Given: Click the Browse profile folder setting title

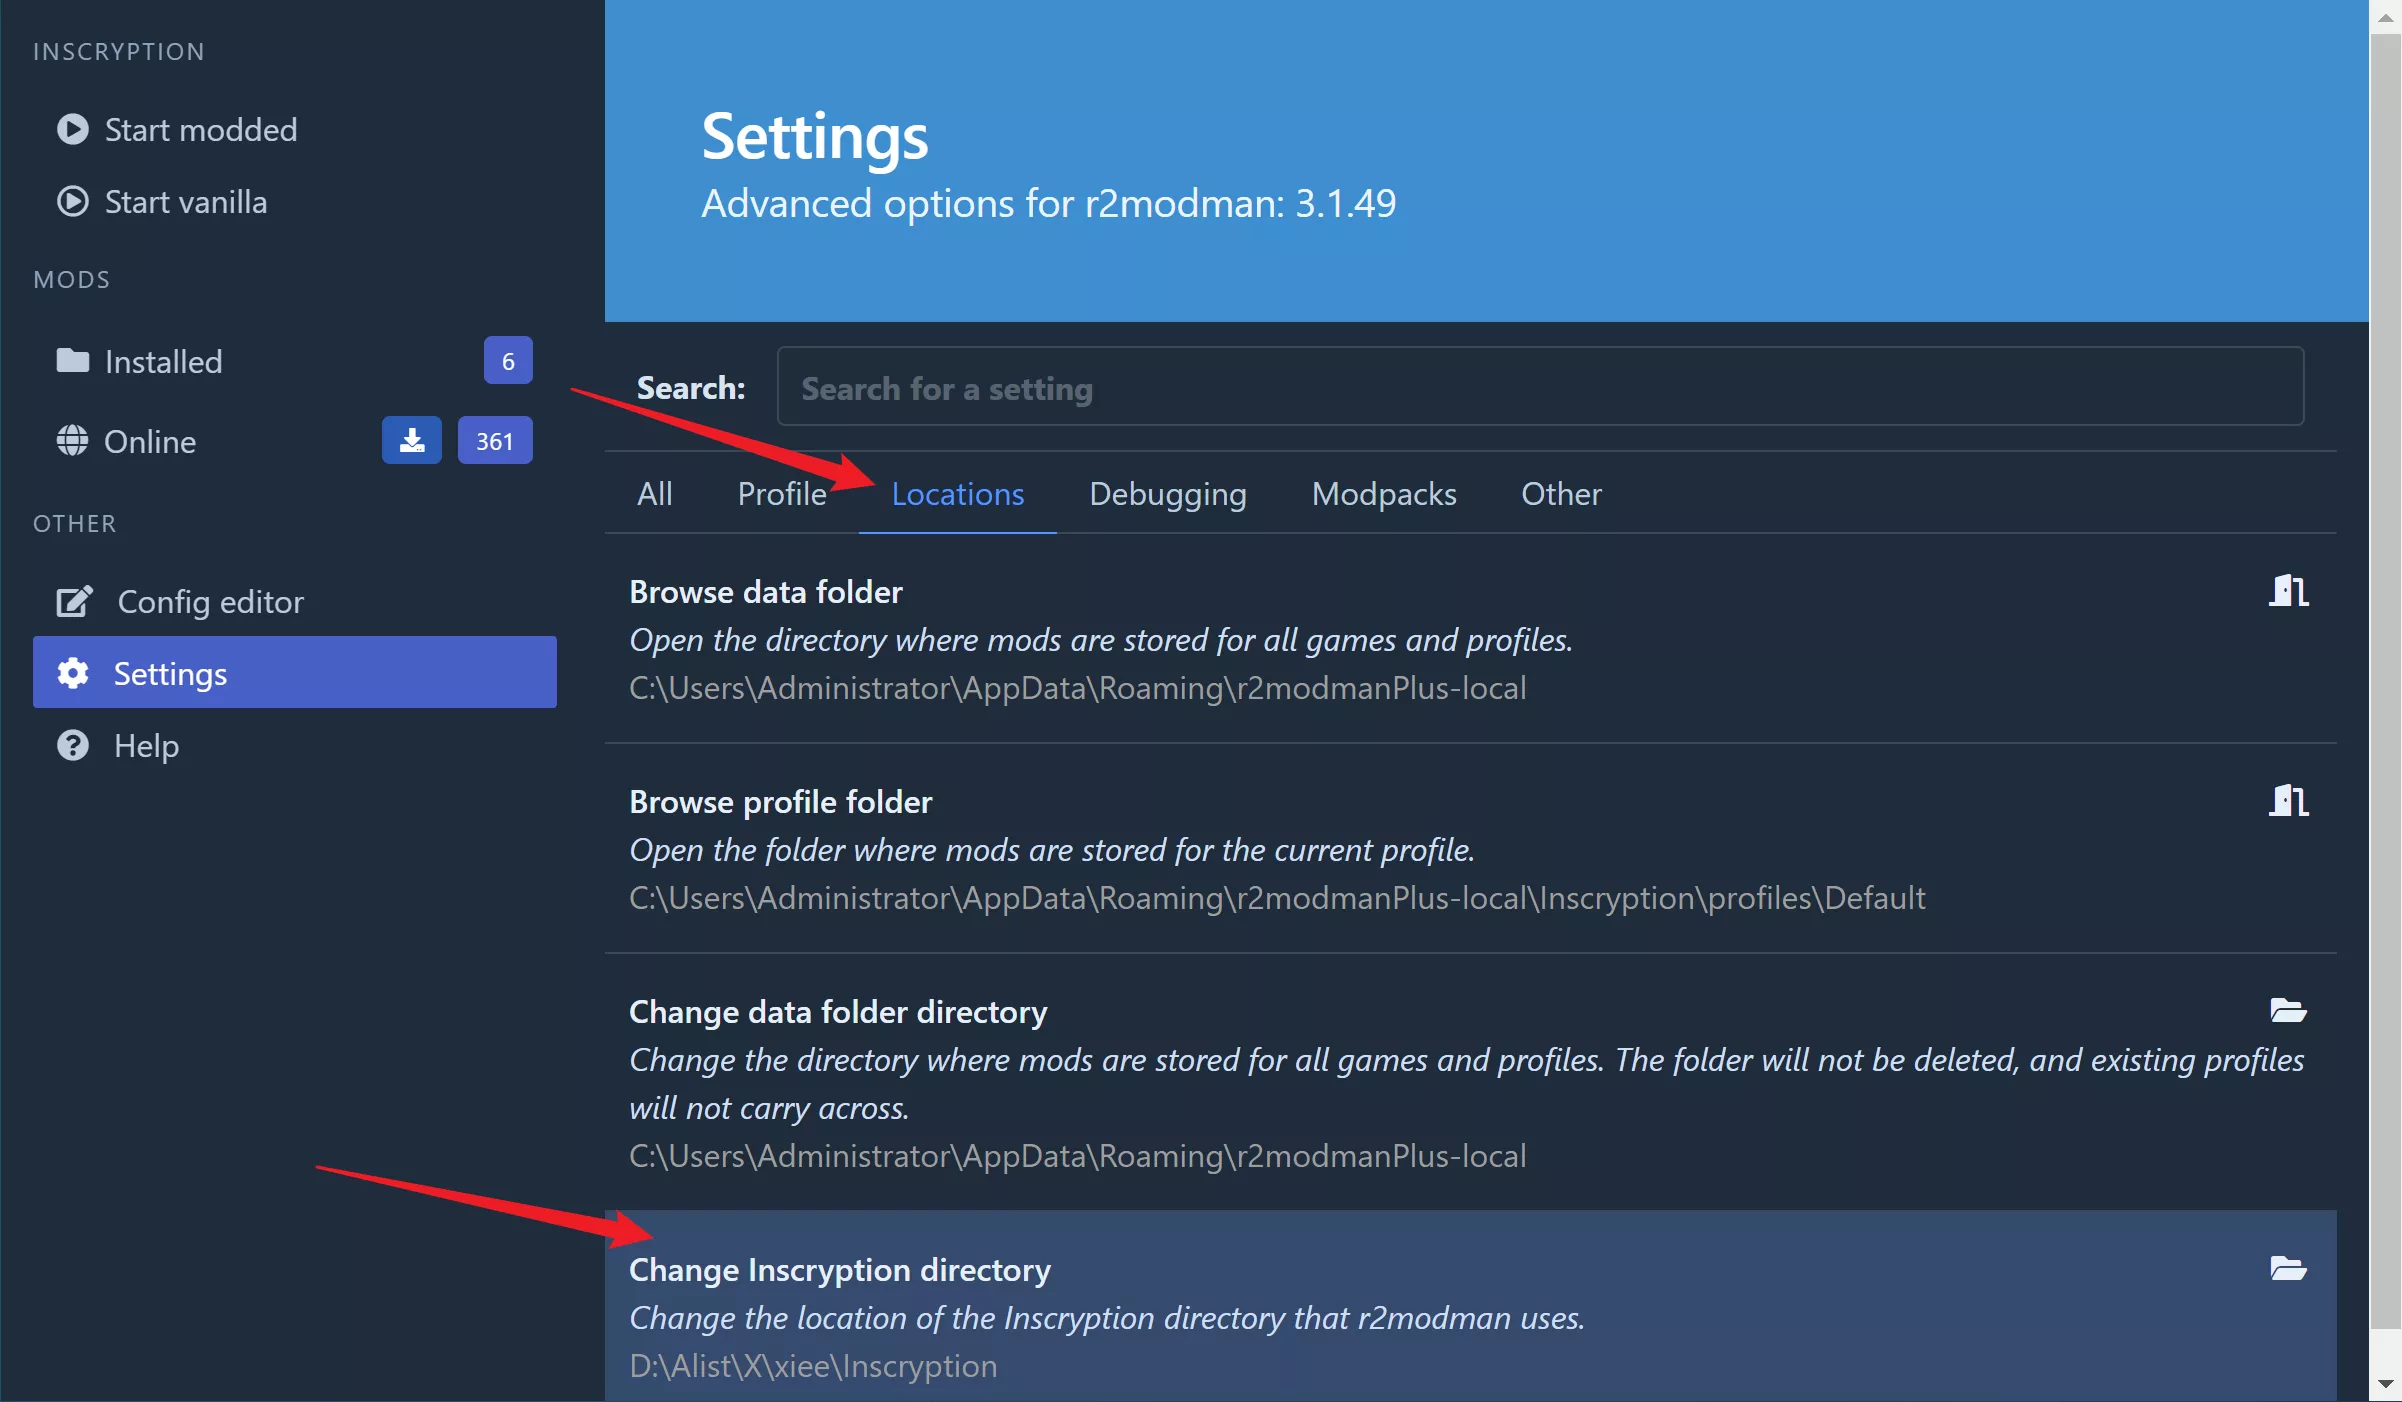Looking at the screenshot, I should (780, 802).
